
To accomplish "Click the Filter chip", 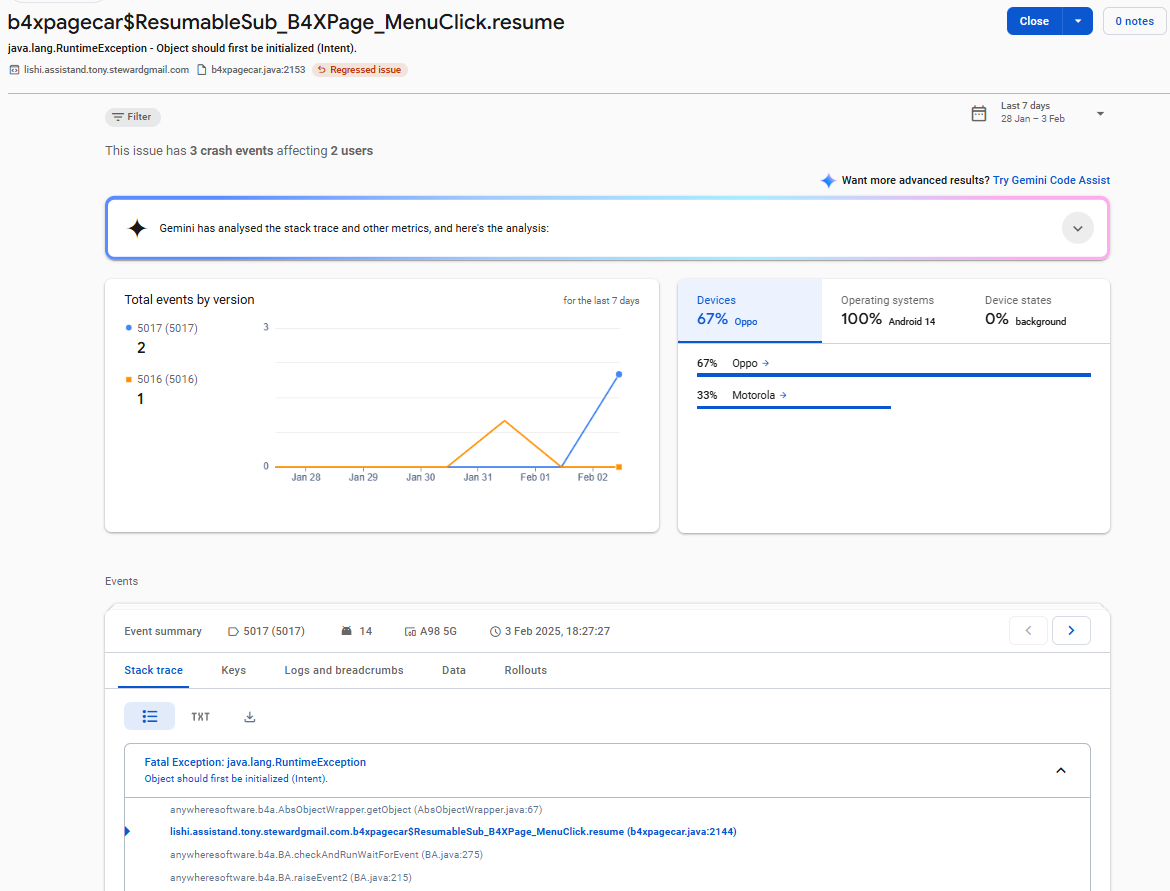I will click(132, 117).
